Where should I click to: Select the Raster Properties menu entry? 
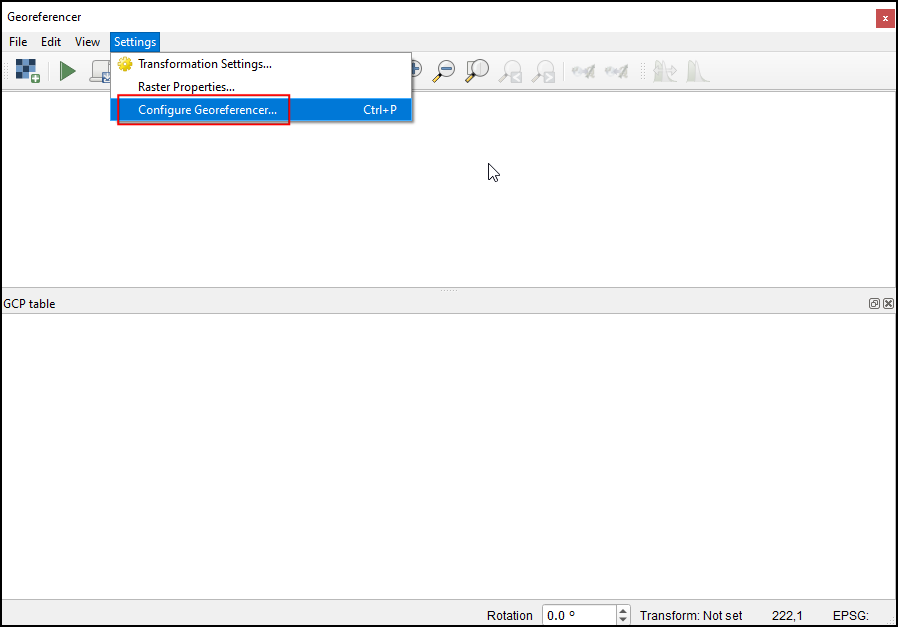pyautogui.click(x=186, y=87)
